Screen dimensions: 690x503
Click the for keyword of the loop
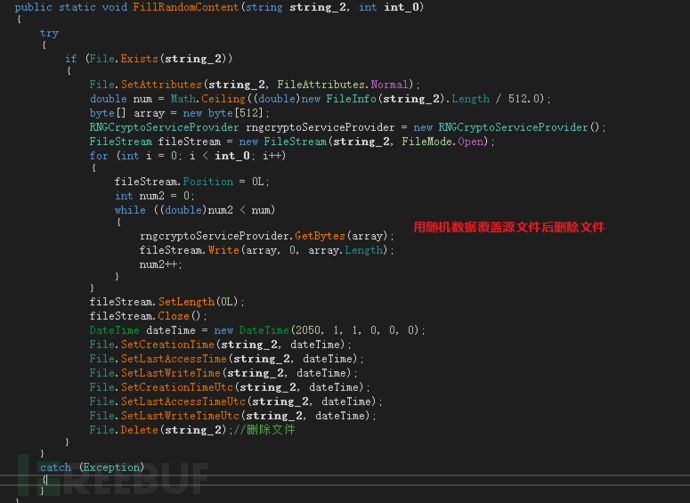[x=99, y=156]
